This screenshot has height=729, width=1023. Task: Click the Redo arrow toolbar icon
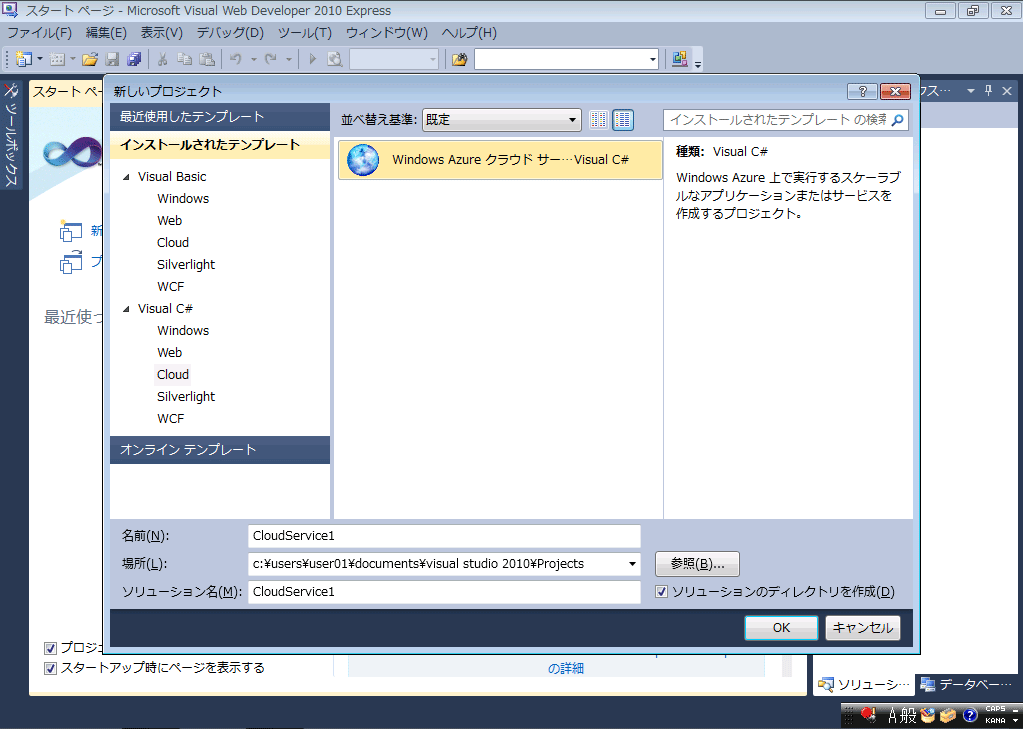coord(271,59)
